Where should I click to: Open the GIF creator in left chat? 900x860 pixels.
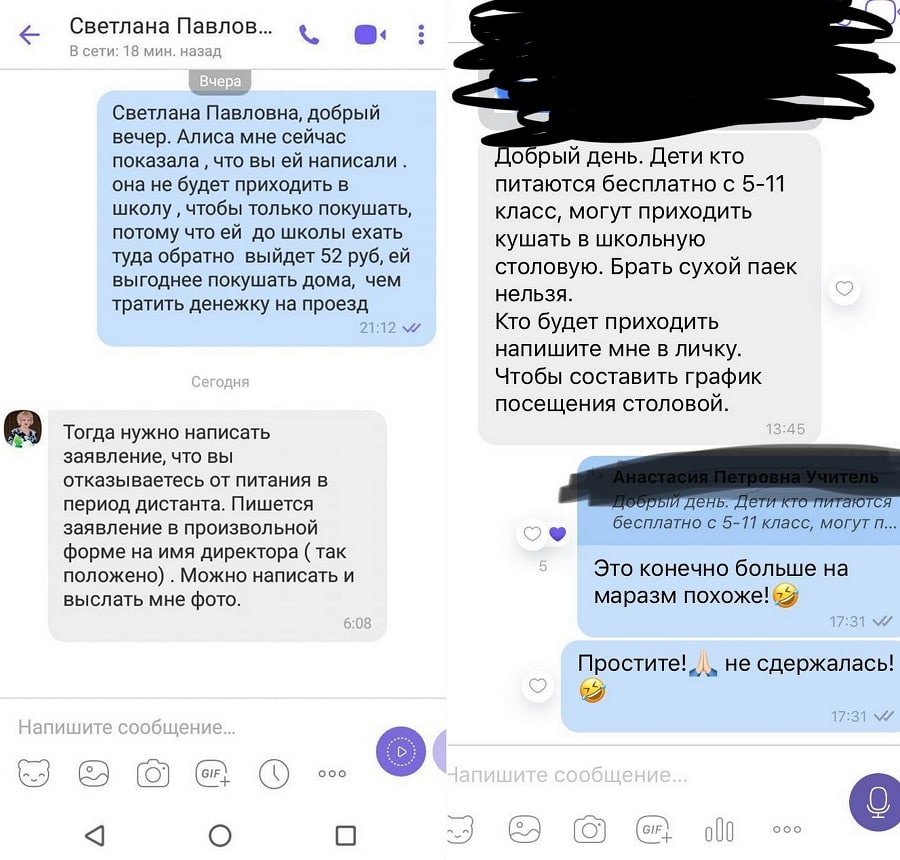(x=213, y=773)
